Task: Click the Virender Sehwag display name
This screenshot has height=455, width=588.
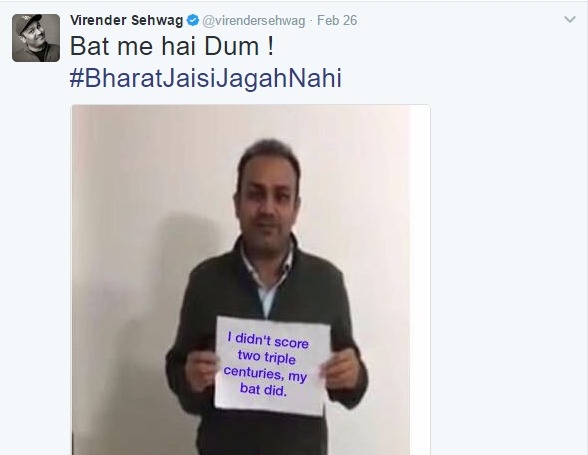Action: click(x=126, y=20)
